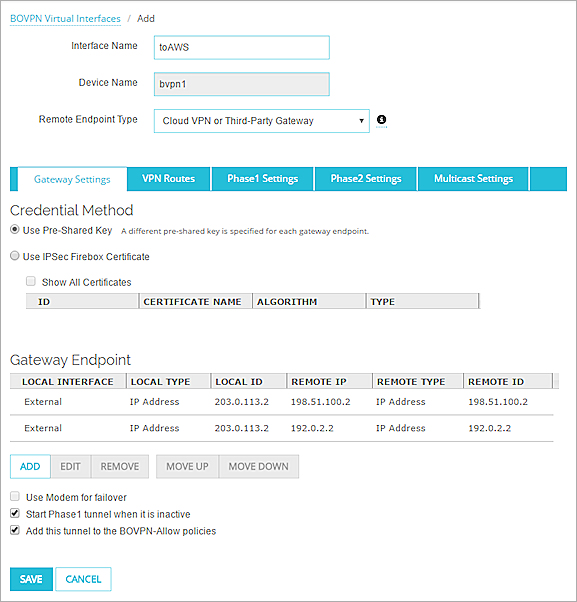Click the LOCAL TYPE column header
The image size is (577, 602).
(x=169, y=382)
